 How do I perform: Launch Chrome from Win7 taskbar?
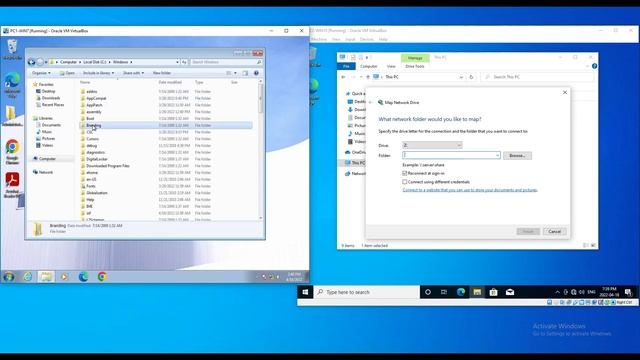click(x=102, y=277)
